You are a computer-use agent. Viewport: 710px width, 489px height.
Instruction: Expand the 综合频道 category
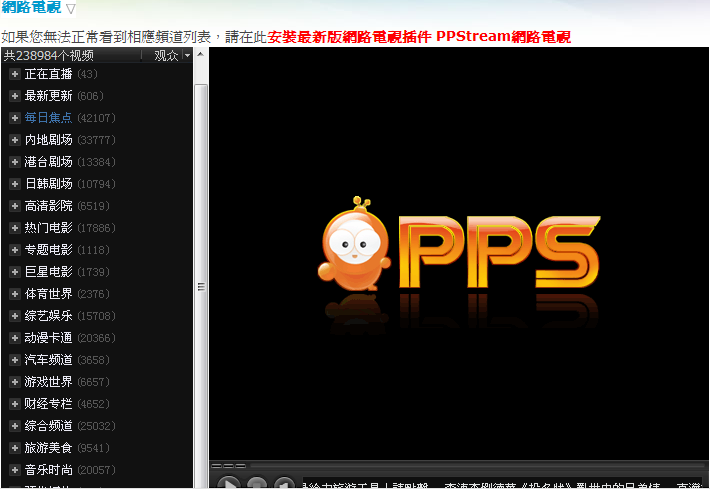14,426
